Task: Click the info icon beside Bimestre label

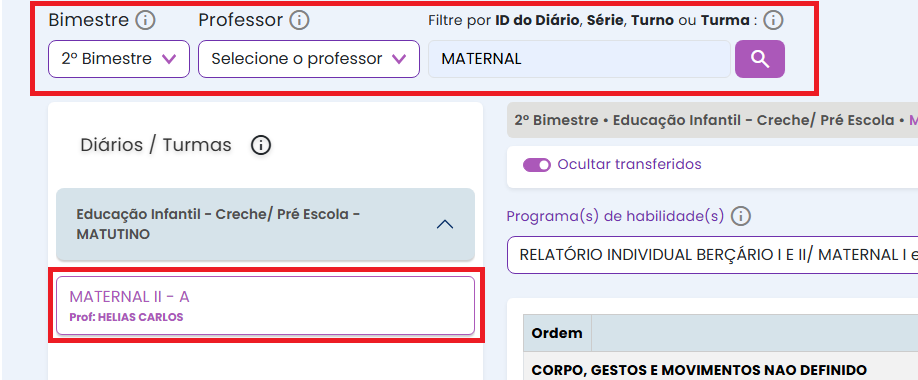Action: (x=145, y=20)
